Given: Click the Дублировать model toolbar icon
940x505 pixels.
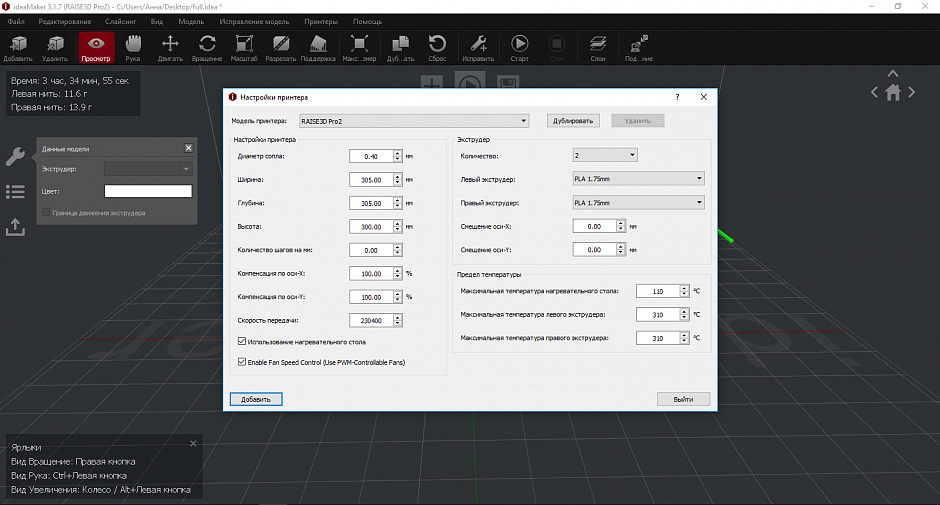Looking at the screenshot, I should point(400,48).
